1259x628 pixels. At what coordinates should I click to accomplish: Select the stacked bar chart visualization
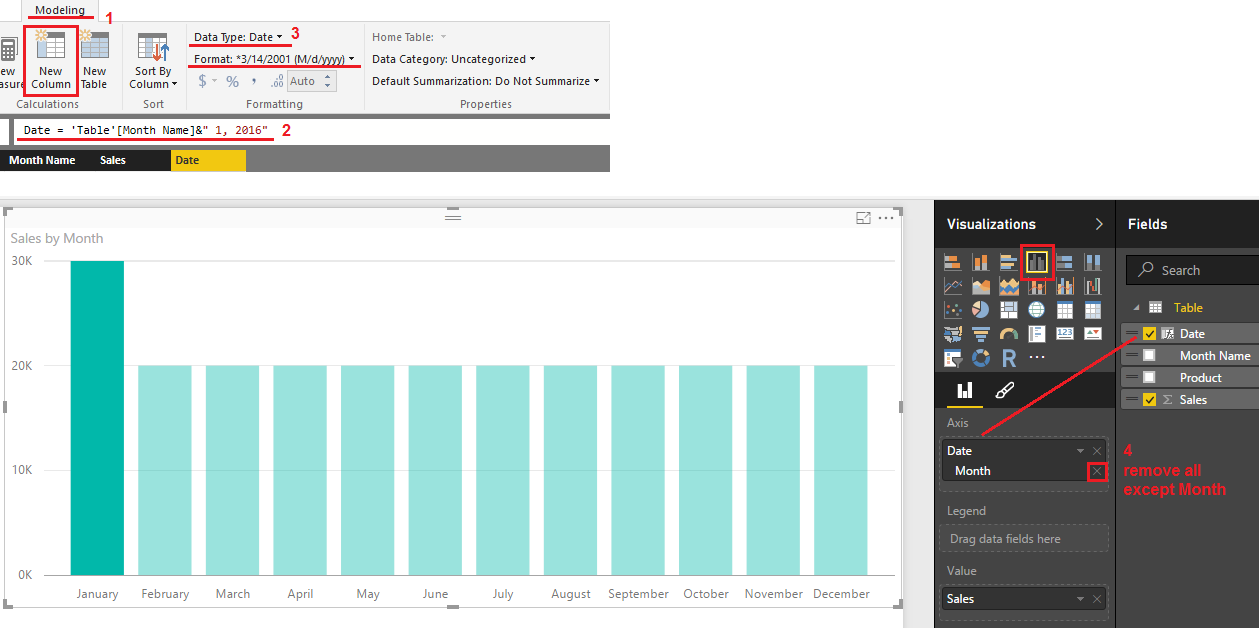pos(953,262)
